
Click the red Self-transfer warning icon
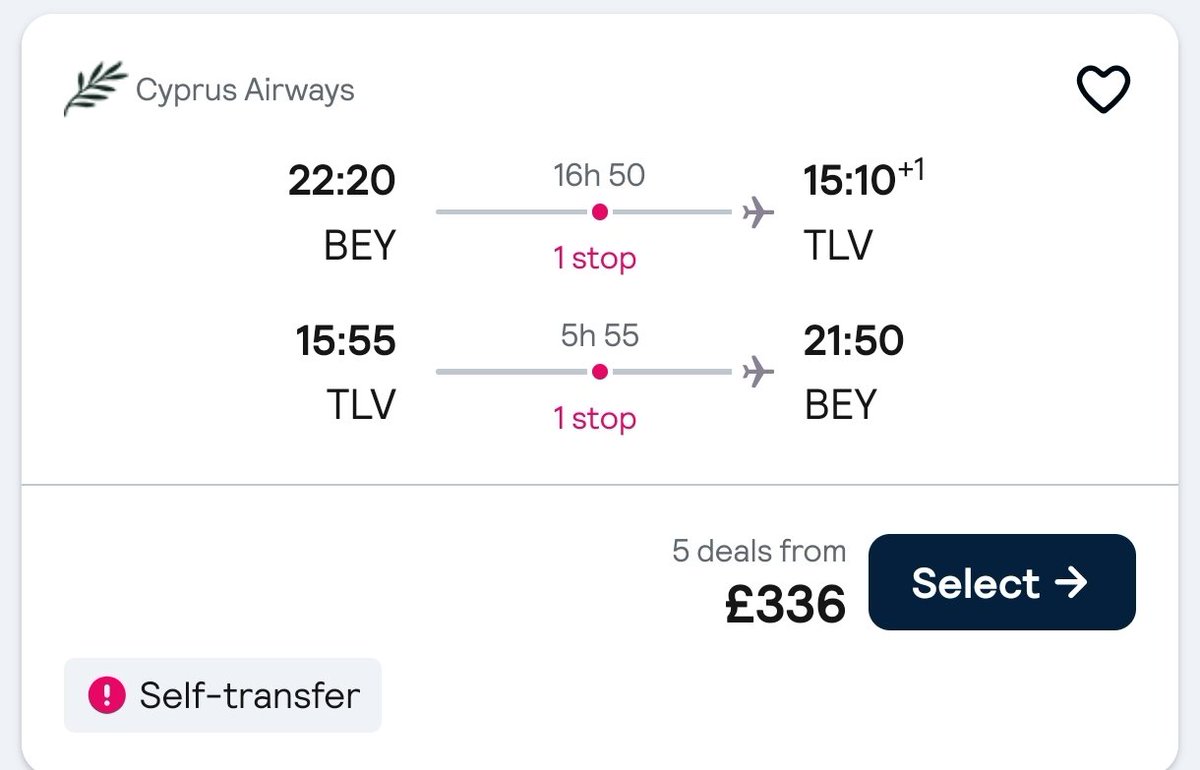point(105,695)
